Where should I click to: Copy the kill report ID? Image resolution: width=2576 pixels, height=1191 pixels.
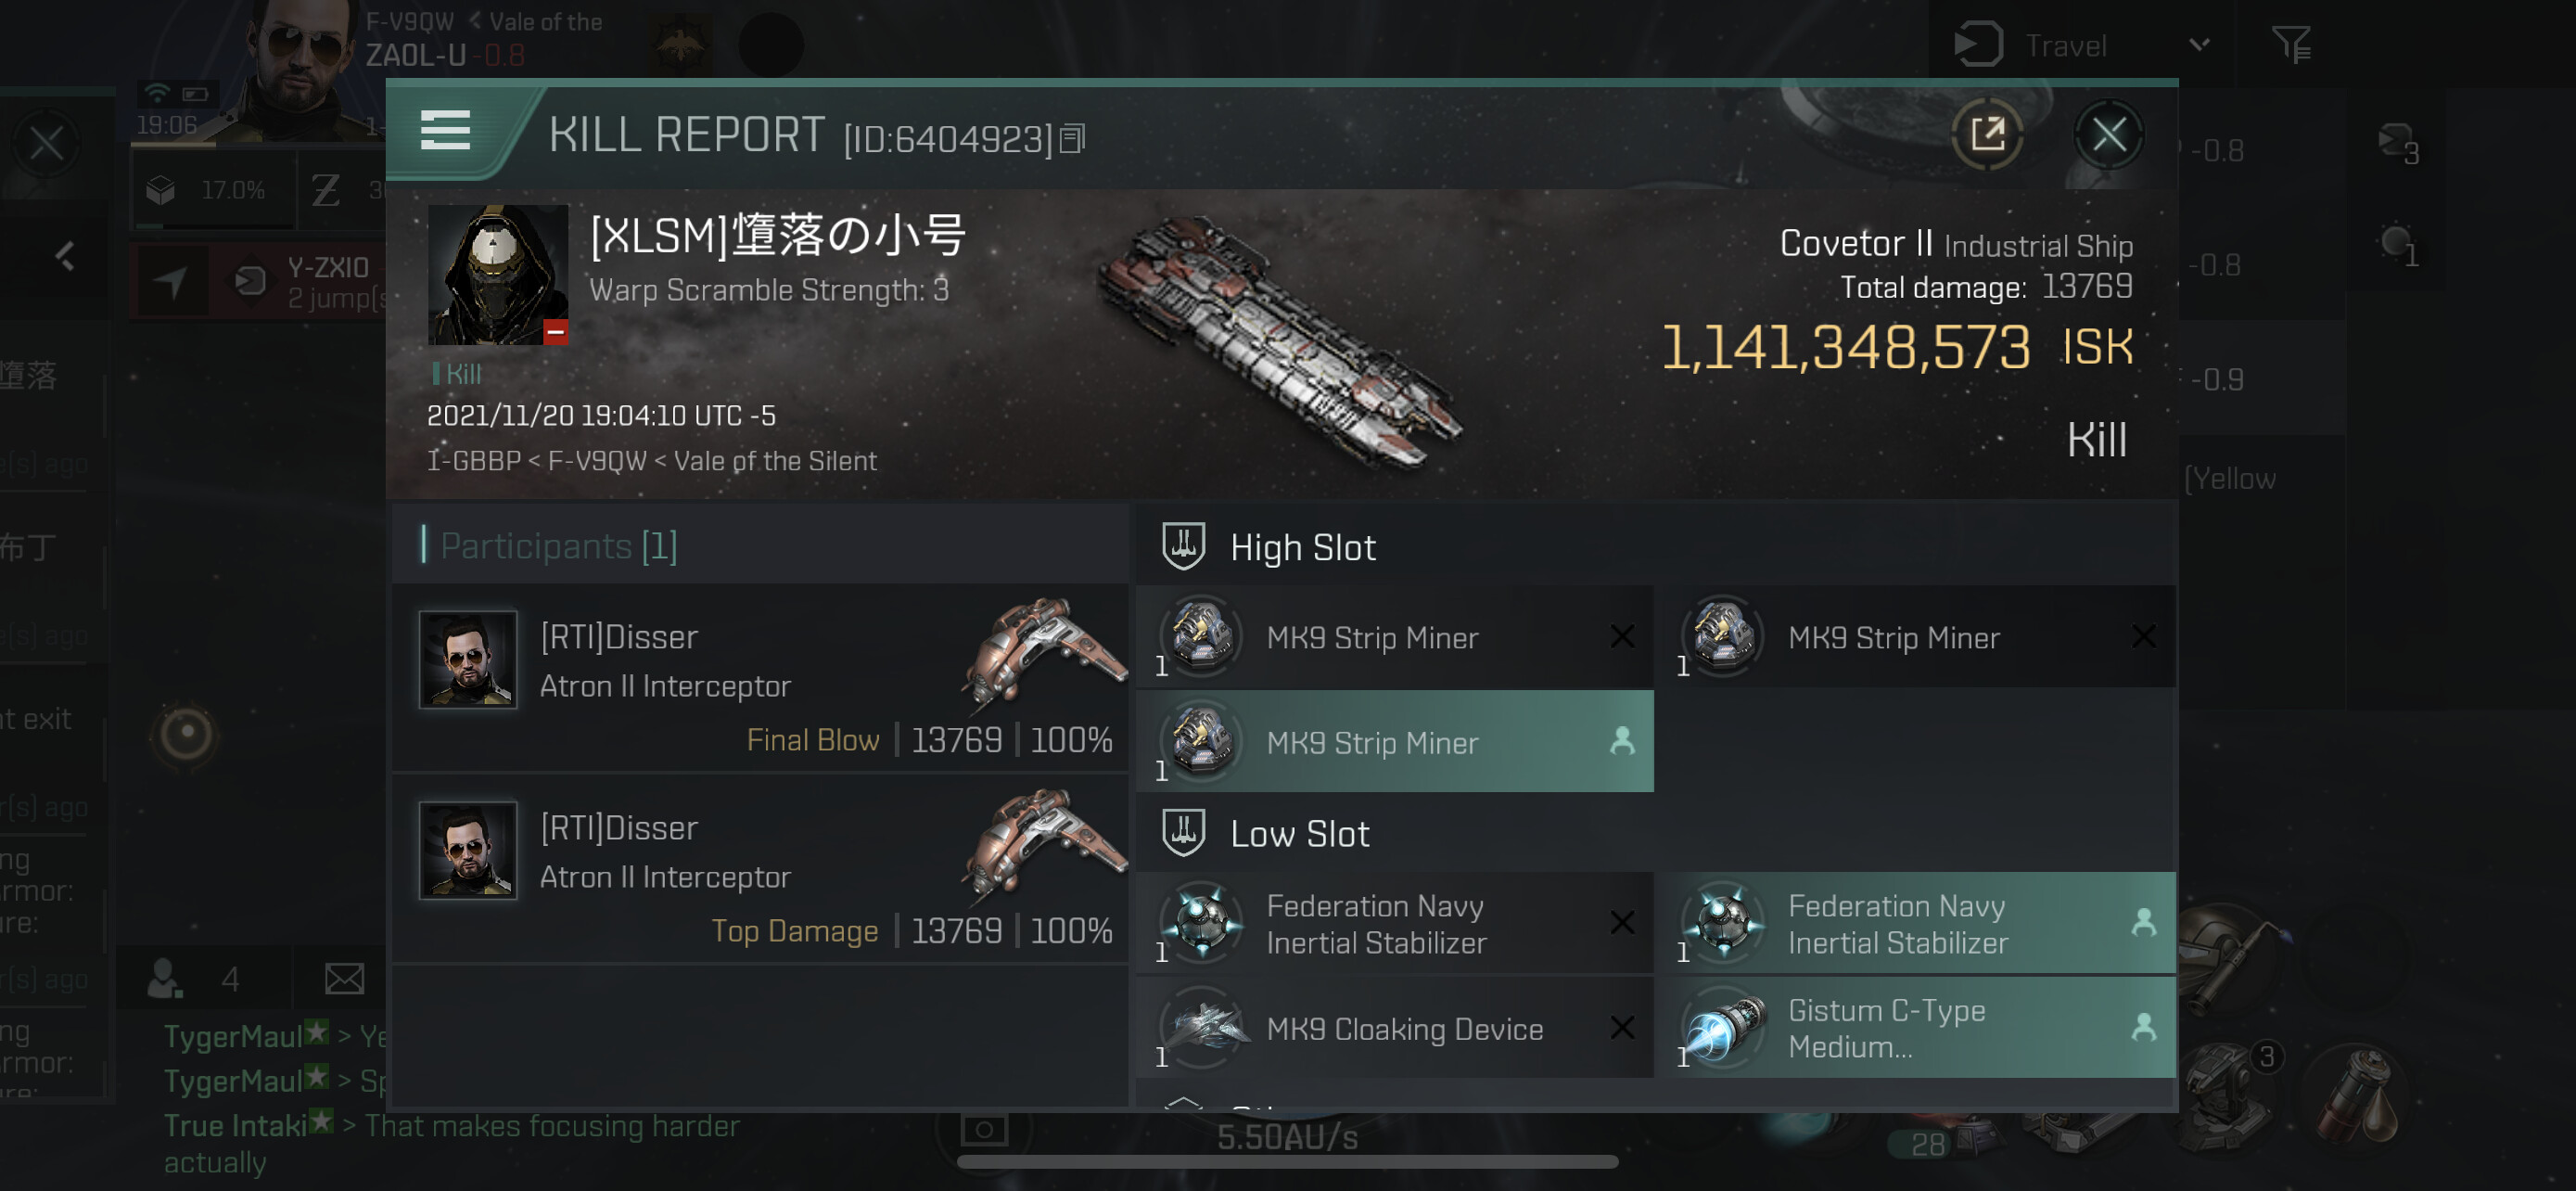click(1072, 138)
